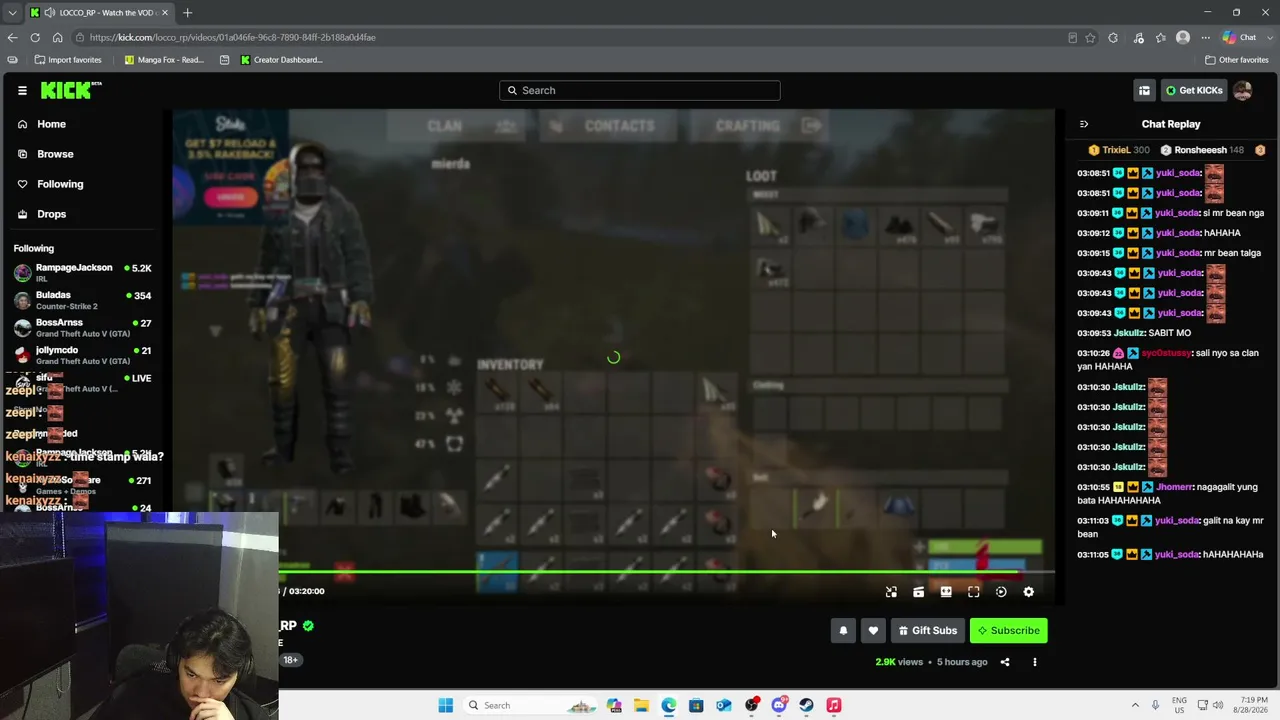Click the Chat Replay header
This screenshot has width=1280, height=720.
1171,124
